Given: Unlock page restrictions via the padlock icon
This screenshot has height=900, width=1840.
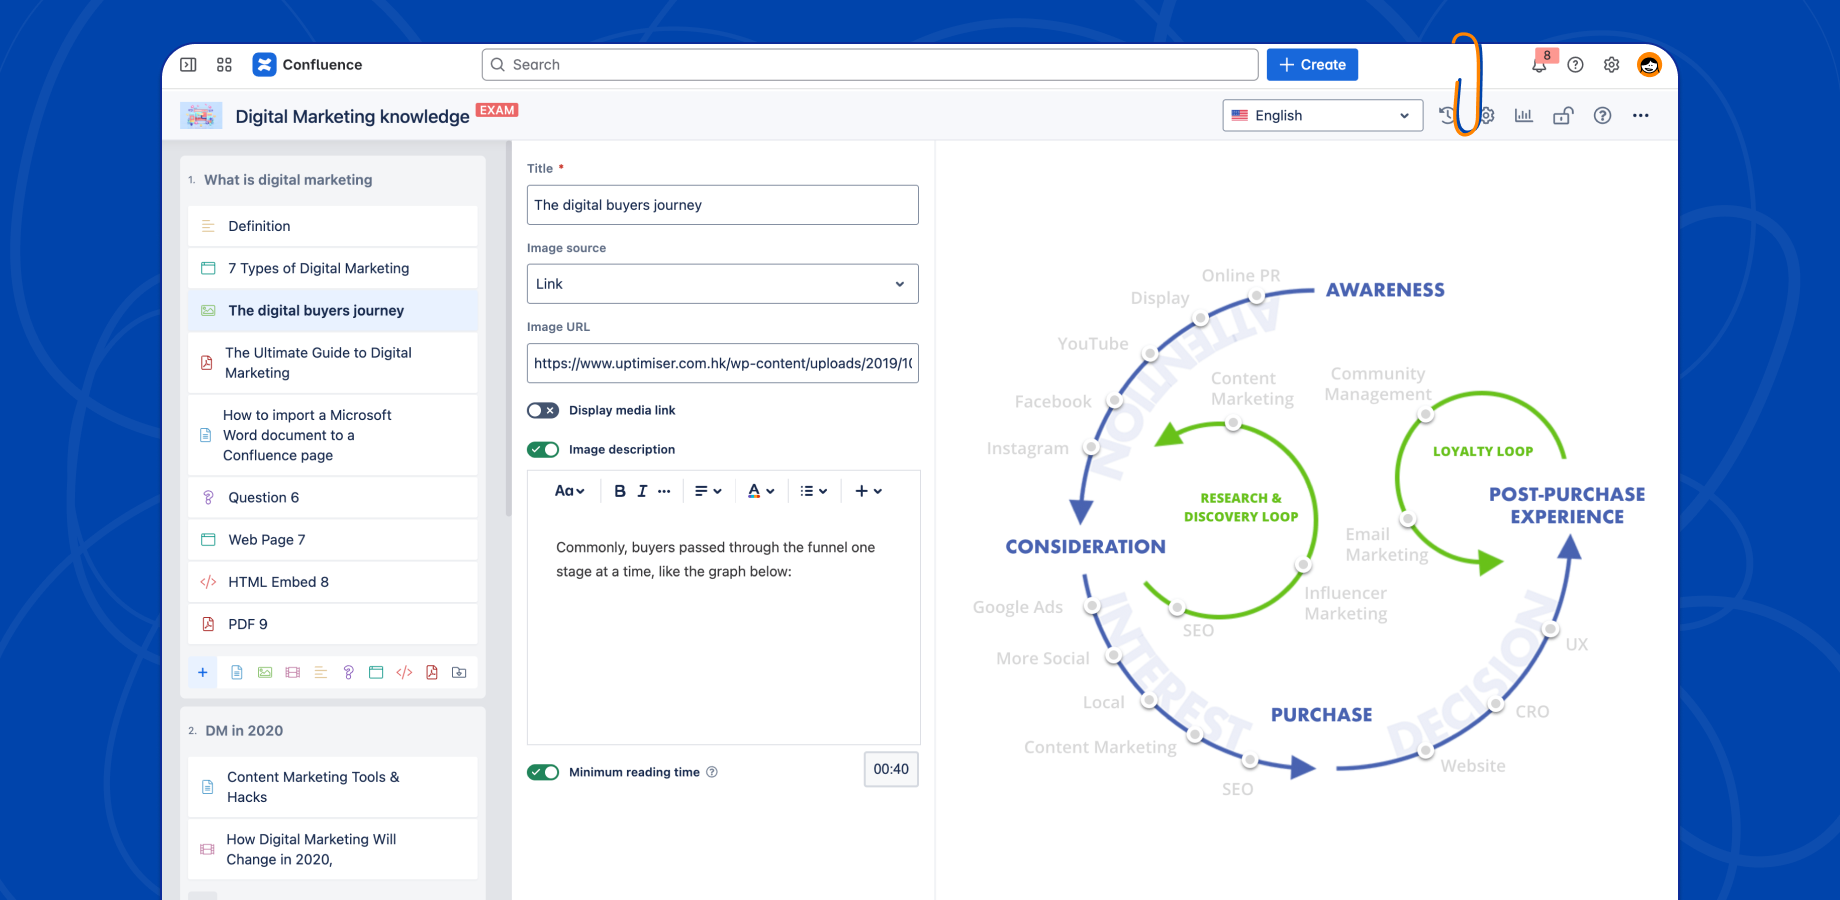Looking at the screenshot, I should 1562,115.
